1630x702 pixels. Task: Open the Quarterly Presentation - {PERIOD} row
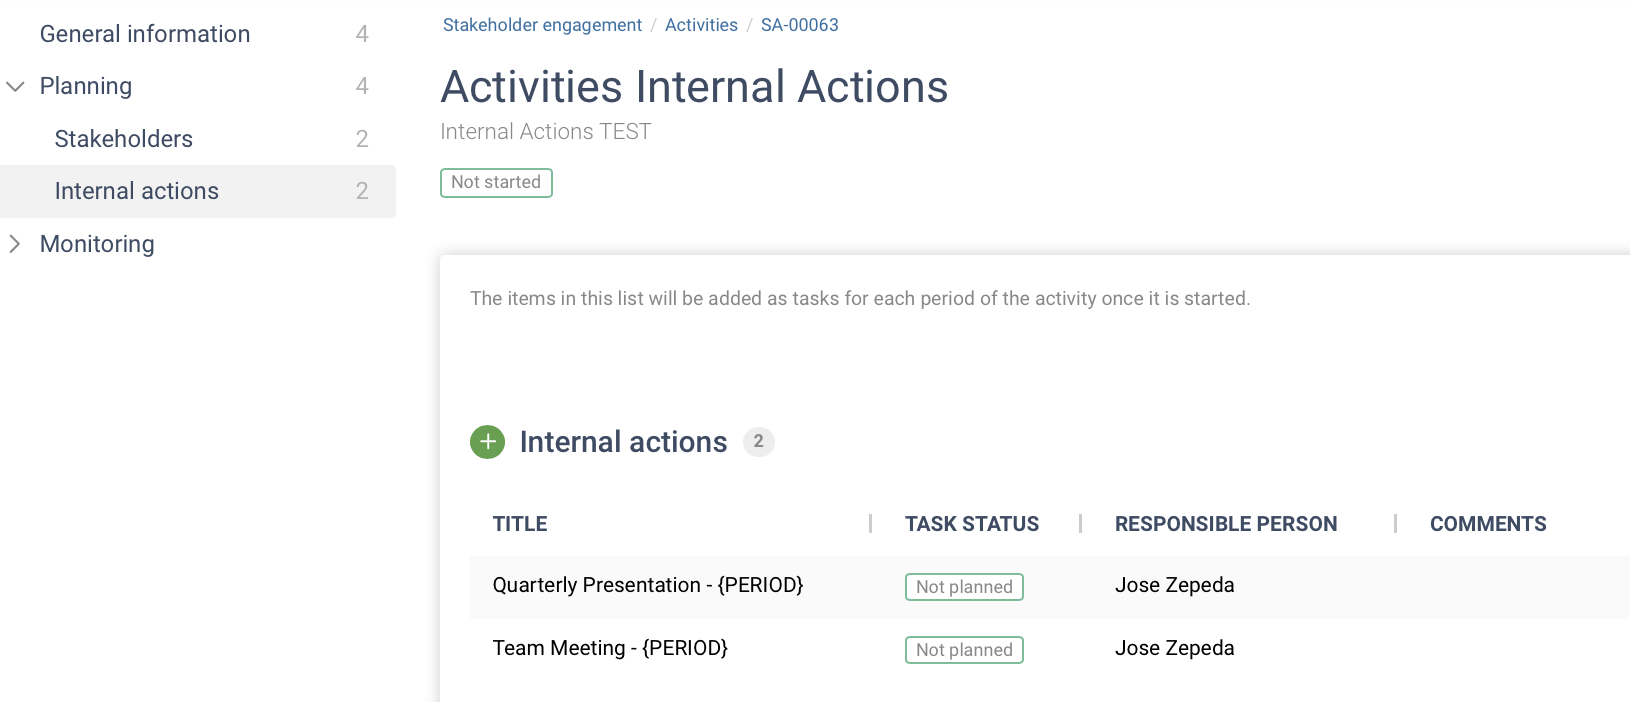pos(648,586)
